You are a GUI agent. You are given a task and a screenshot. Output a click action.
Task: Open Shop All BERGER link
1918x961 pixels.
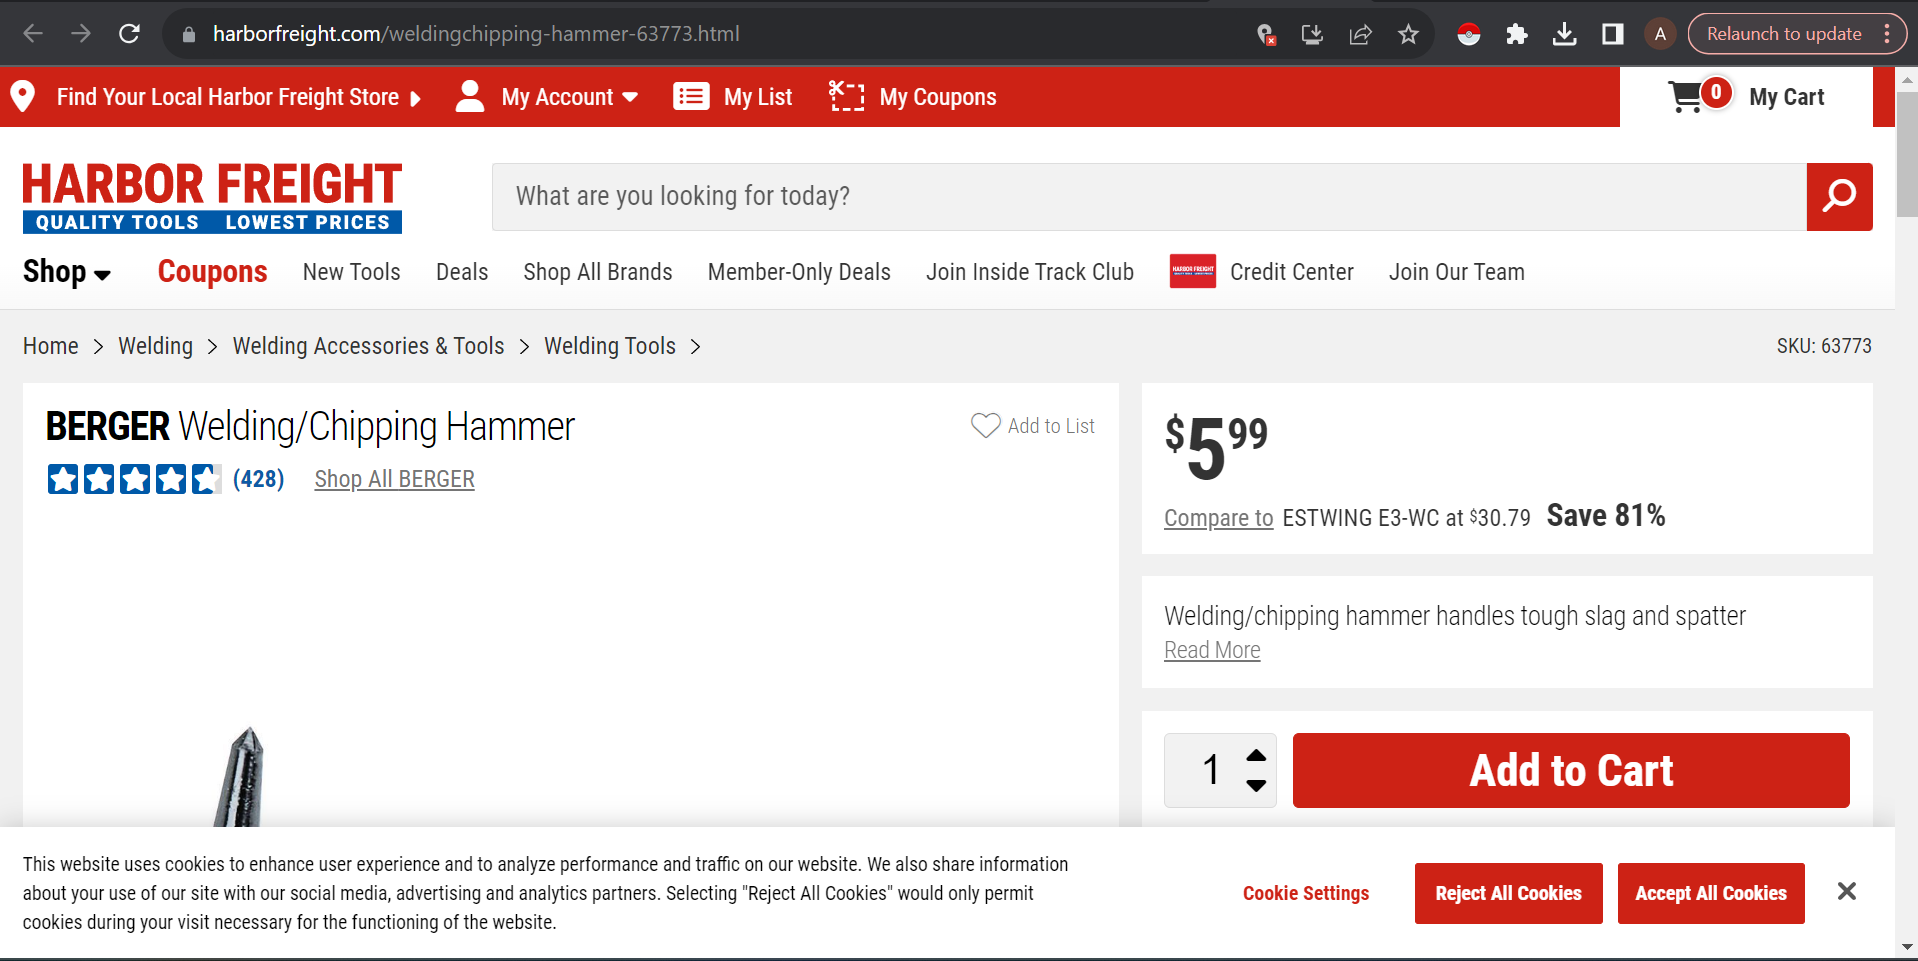coord(395,479)
